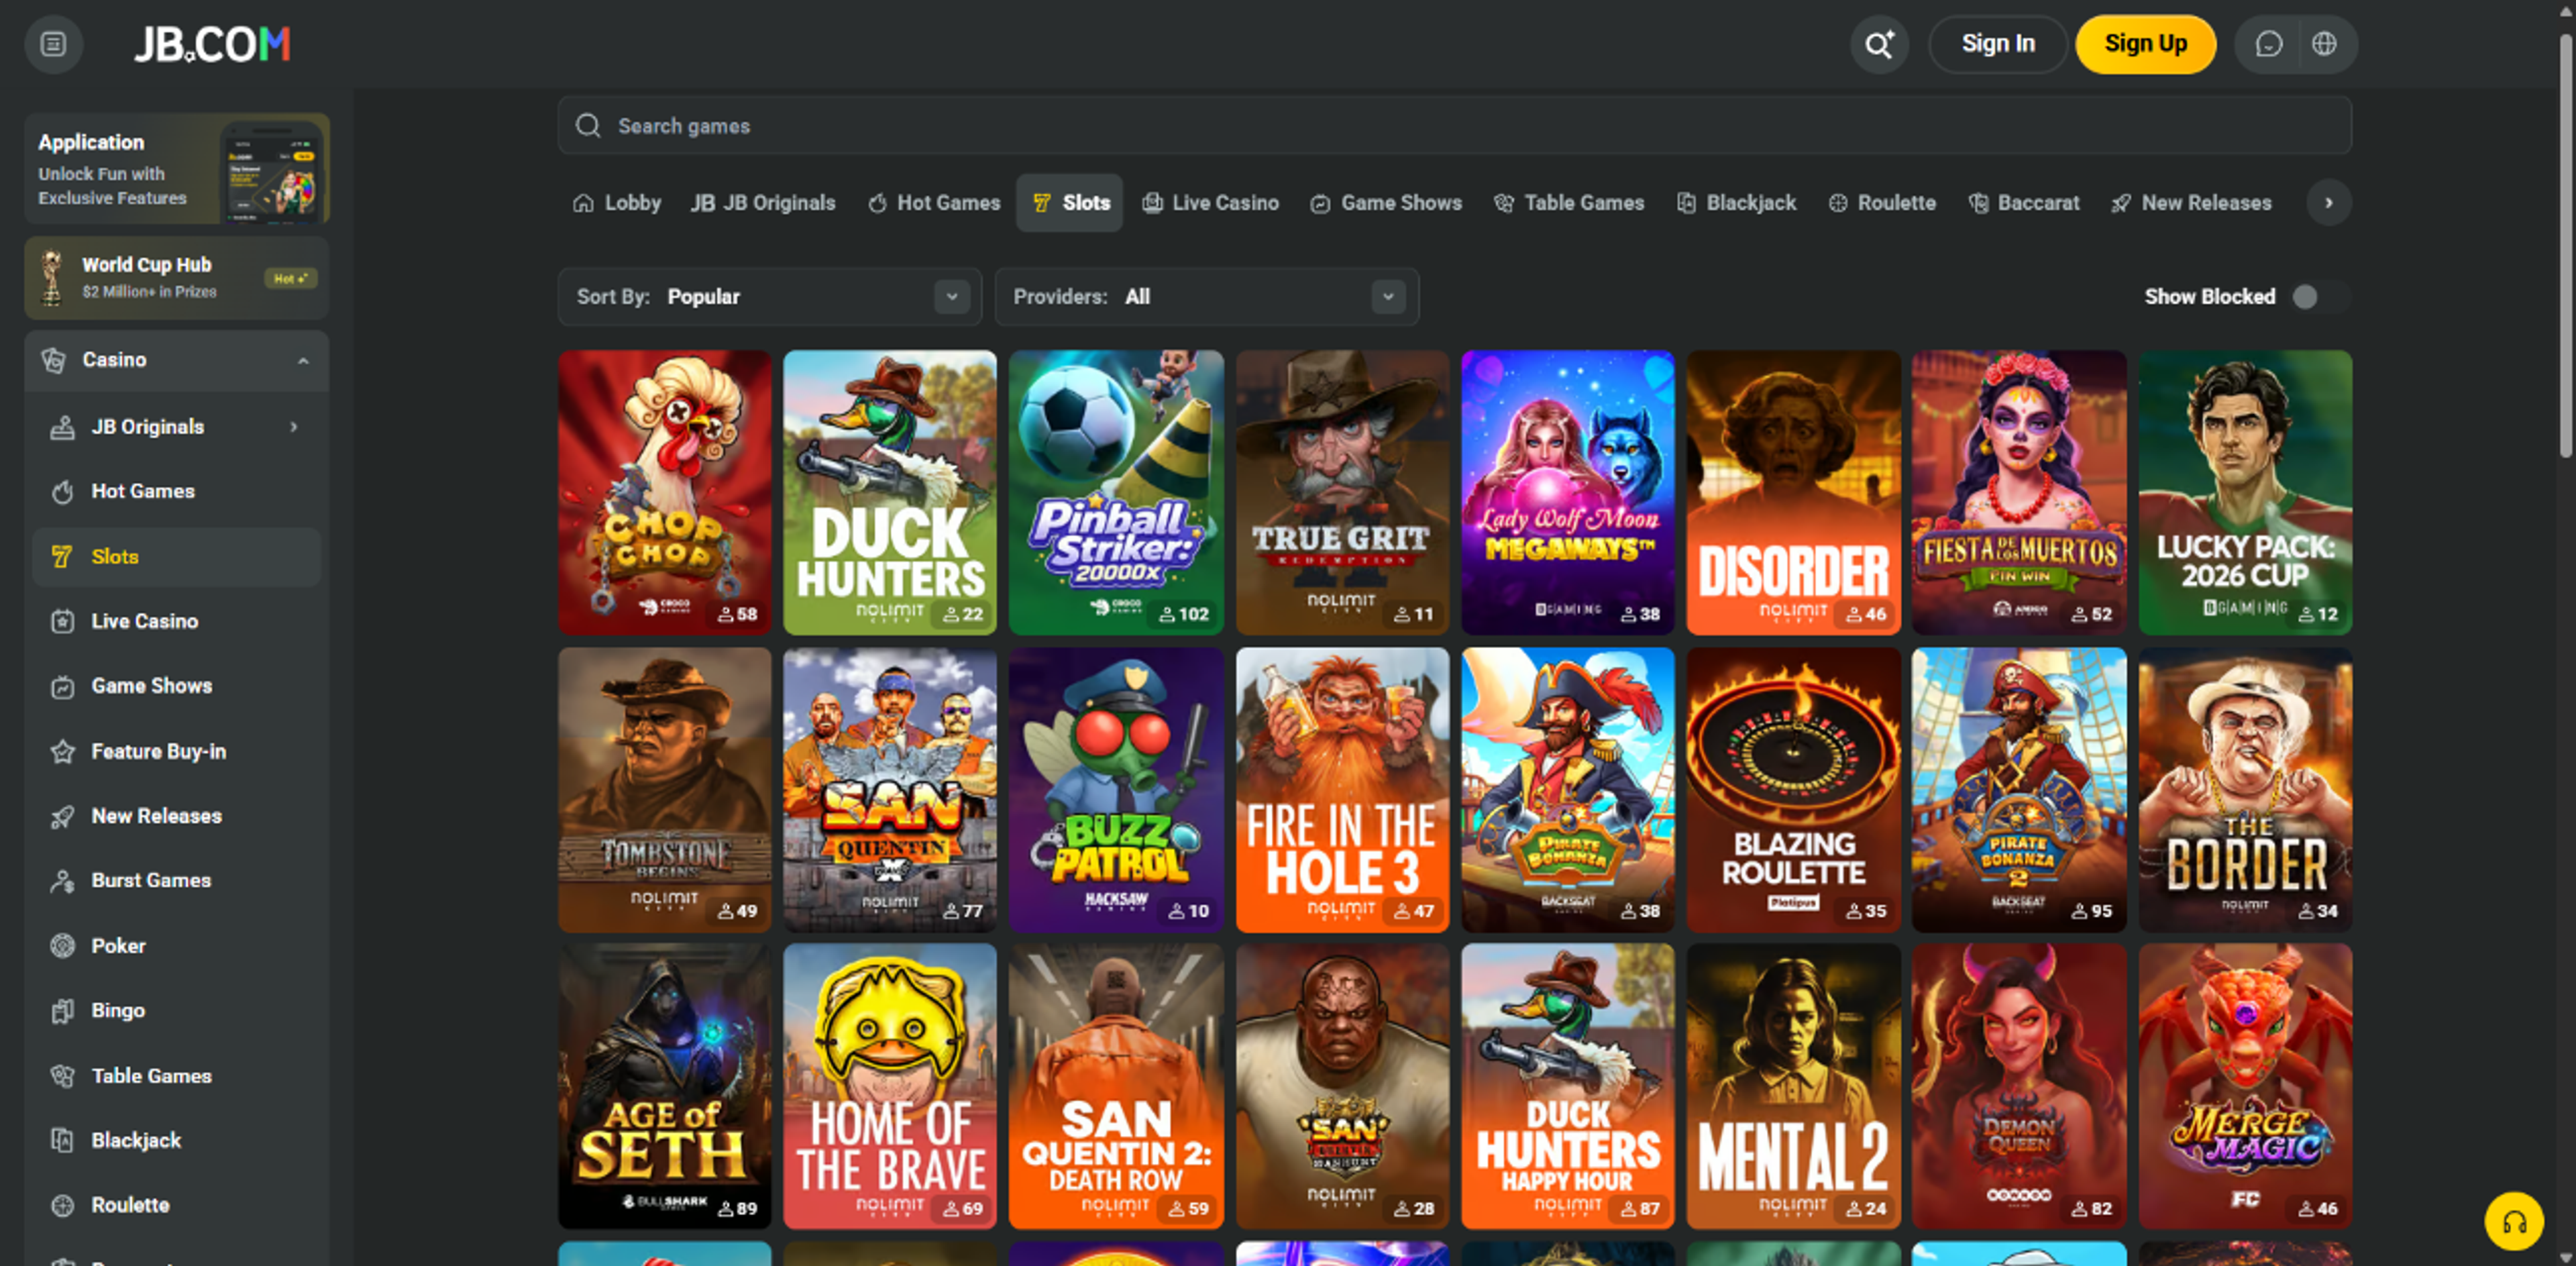Select the Feature Buy-in star icon
This screenshot has width=2576, height=1266.
coord(62,751)
